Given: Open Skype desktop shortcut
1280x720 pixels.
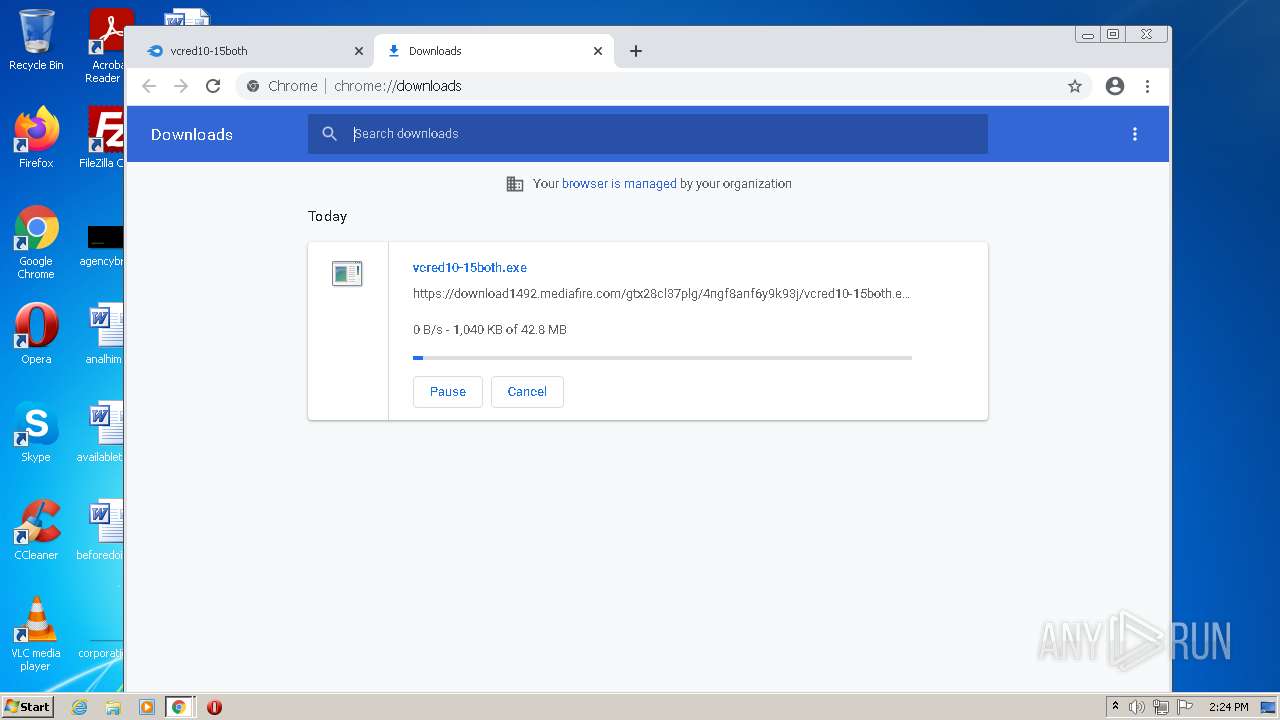Looking at the screenshot, I should coord(36,432).
